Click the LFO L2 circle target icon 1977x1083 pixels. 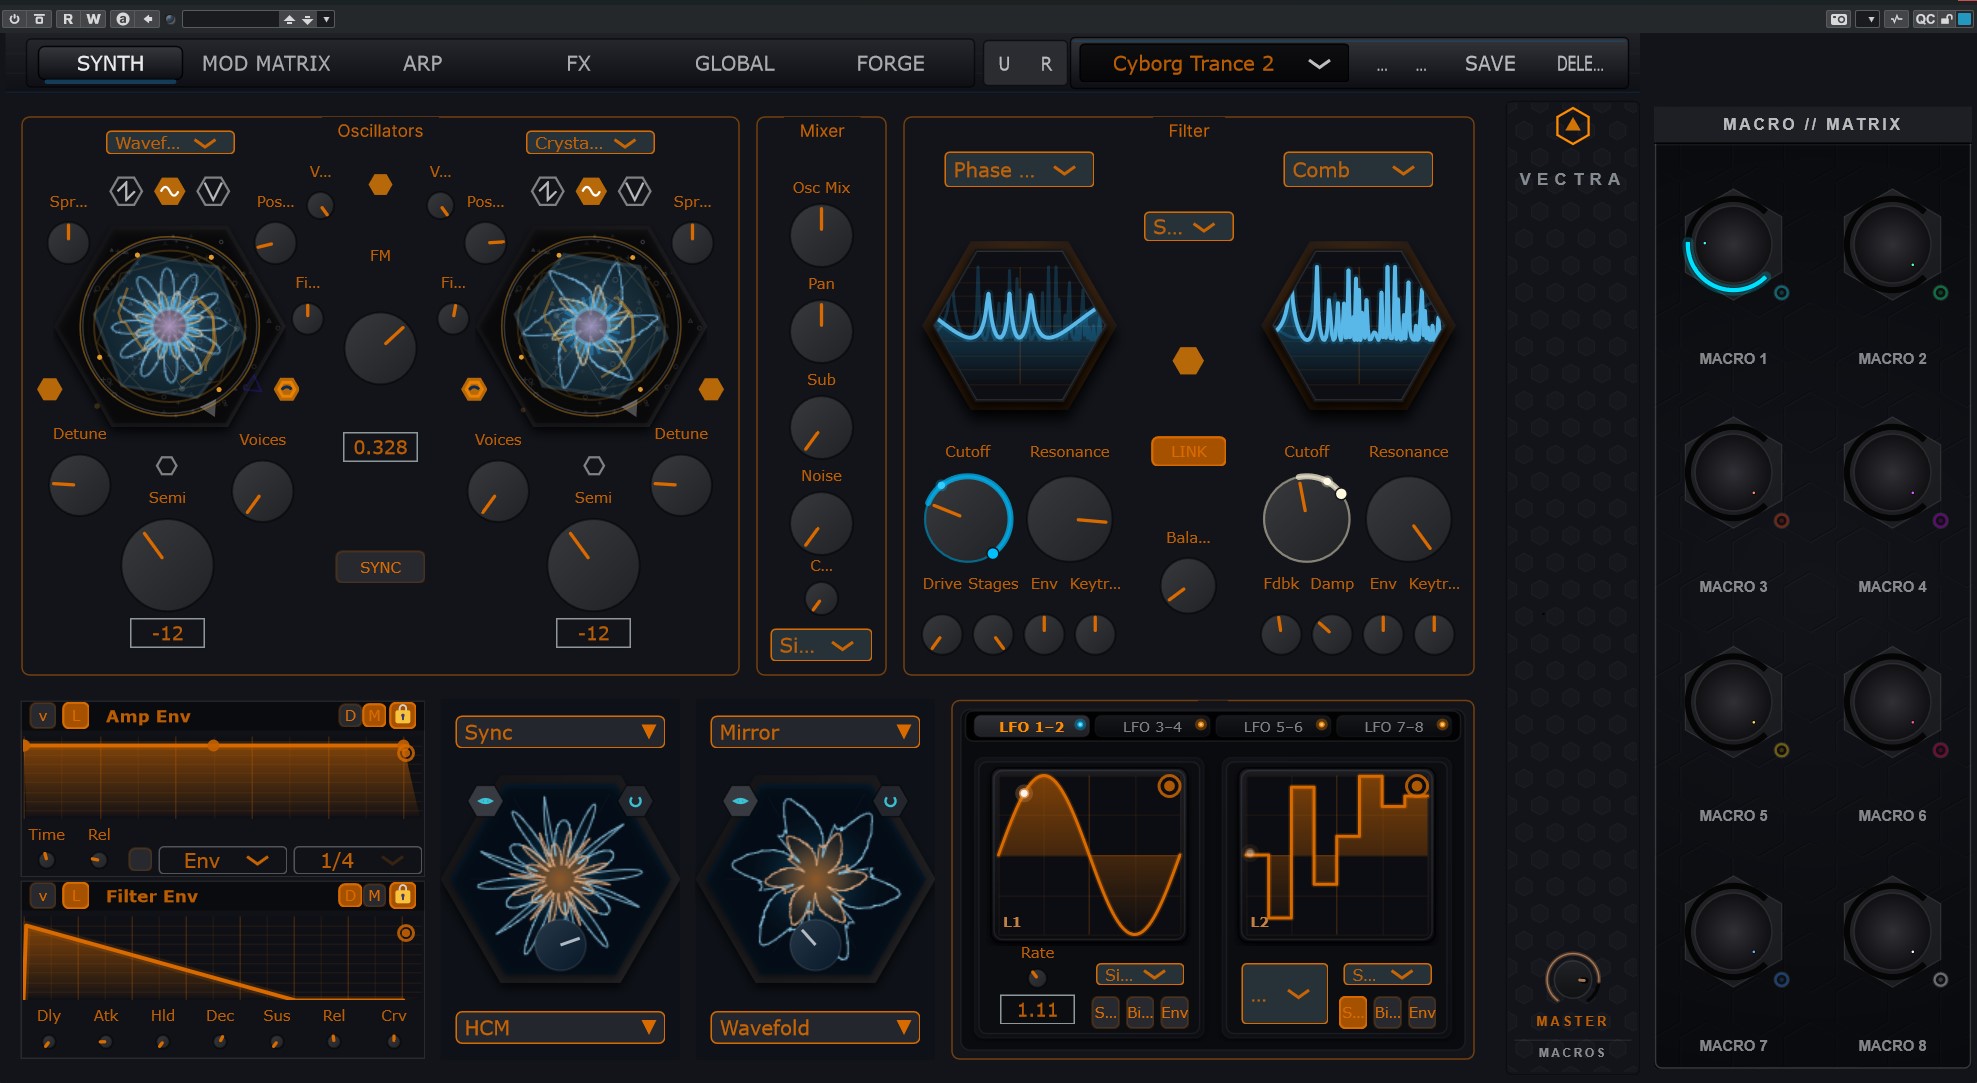1416,786
